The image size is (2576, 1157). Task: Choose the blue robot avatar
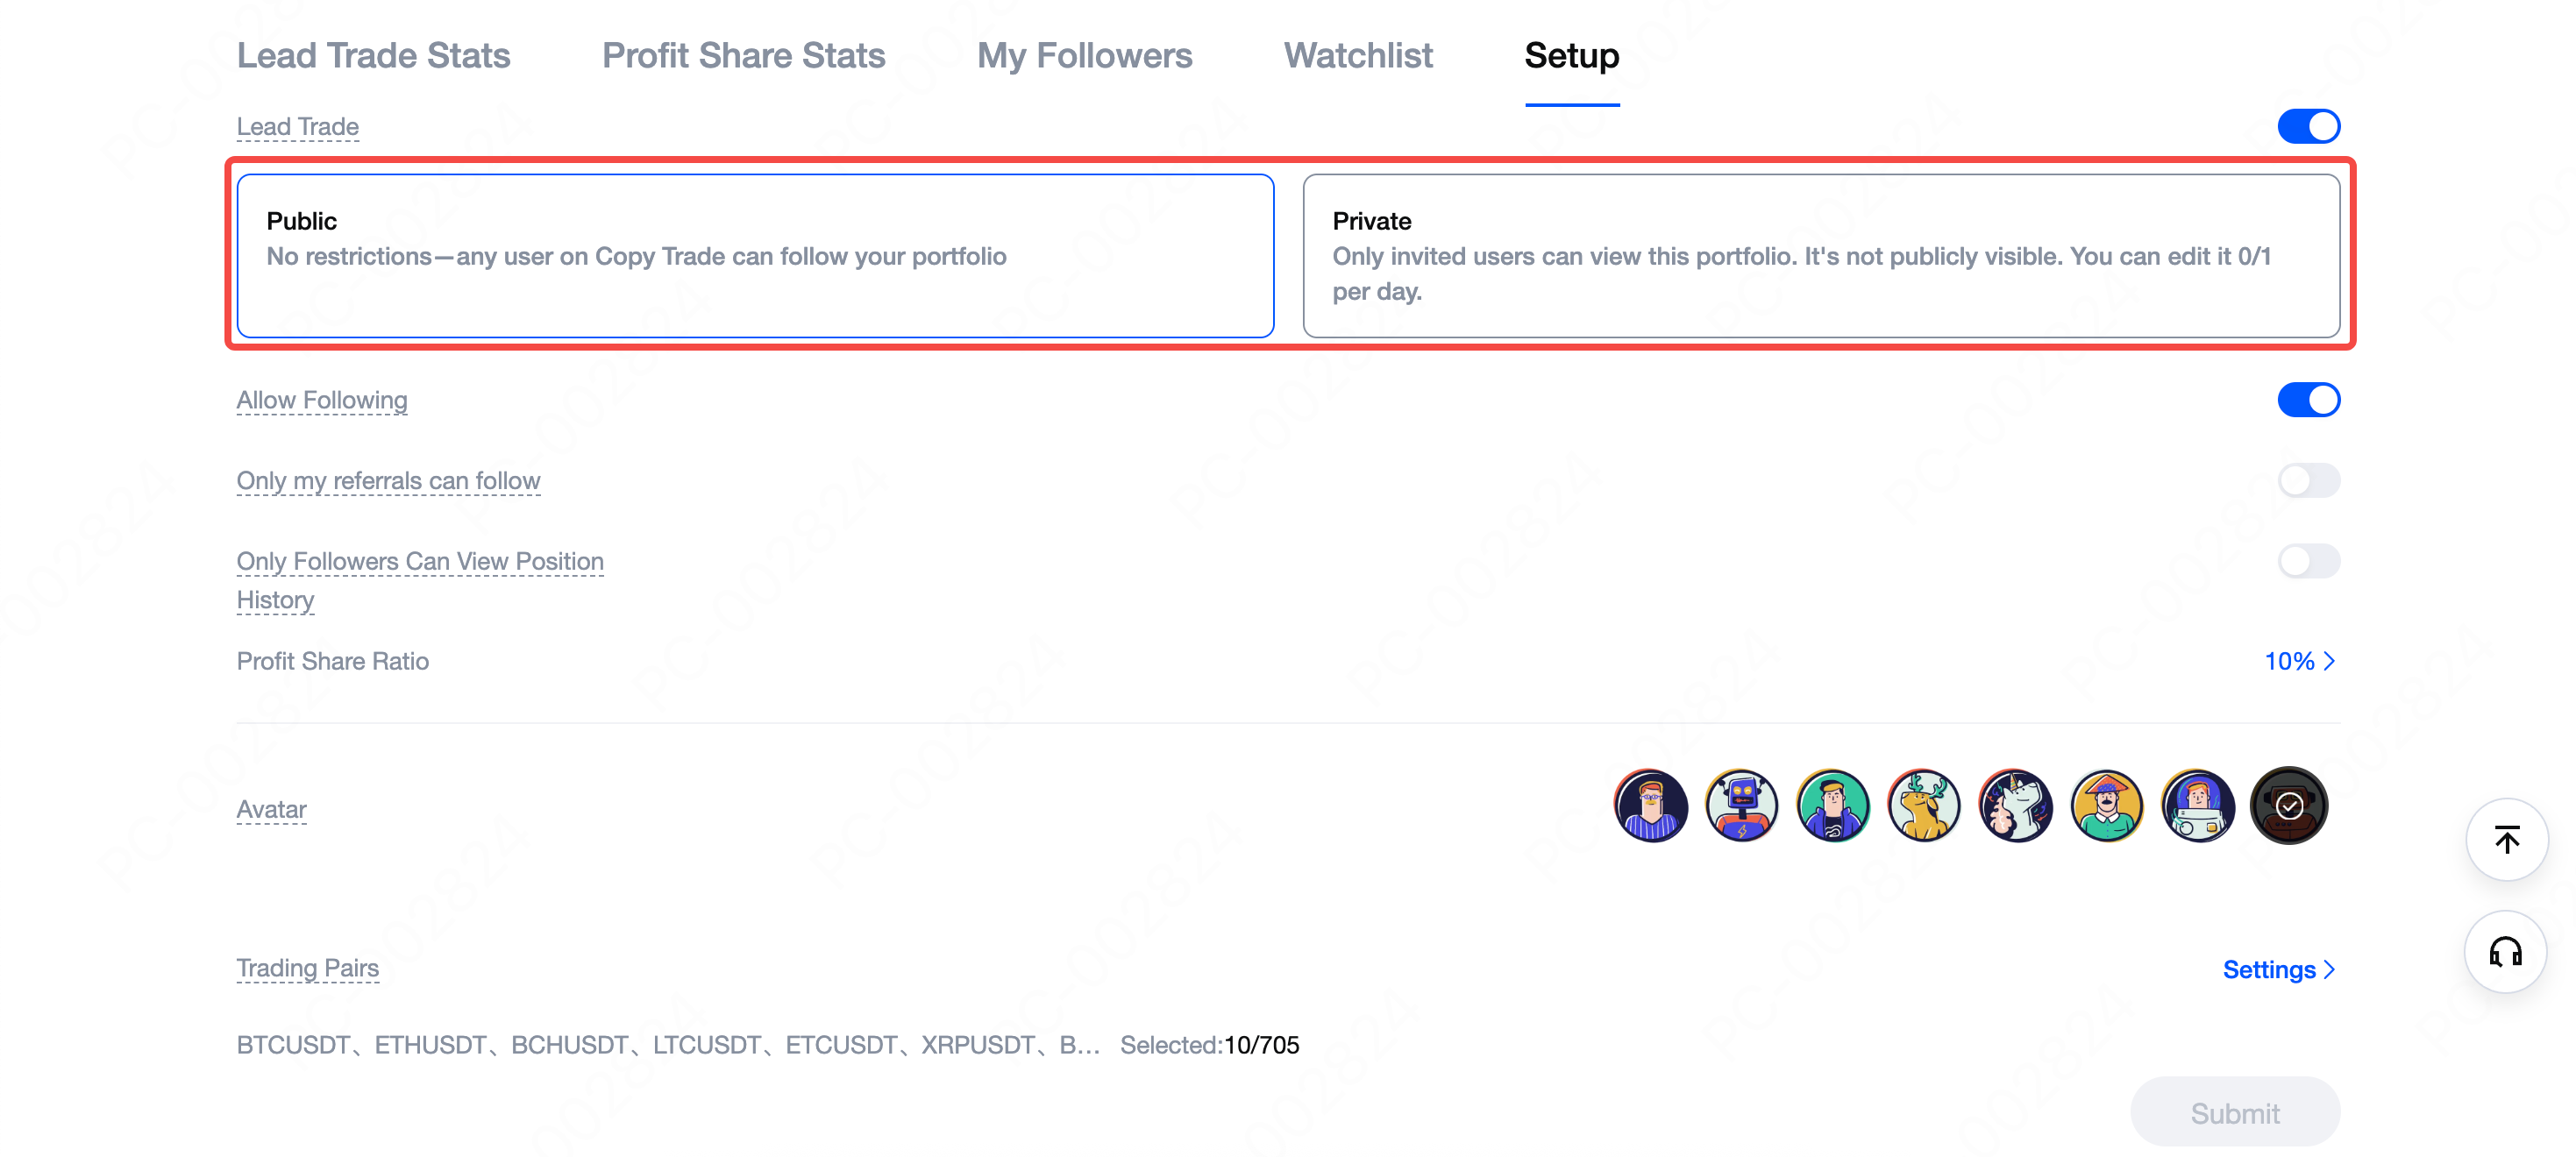click(x=1741, y=806)
